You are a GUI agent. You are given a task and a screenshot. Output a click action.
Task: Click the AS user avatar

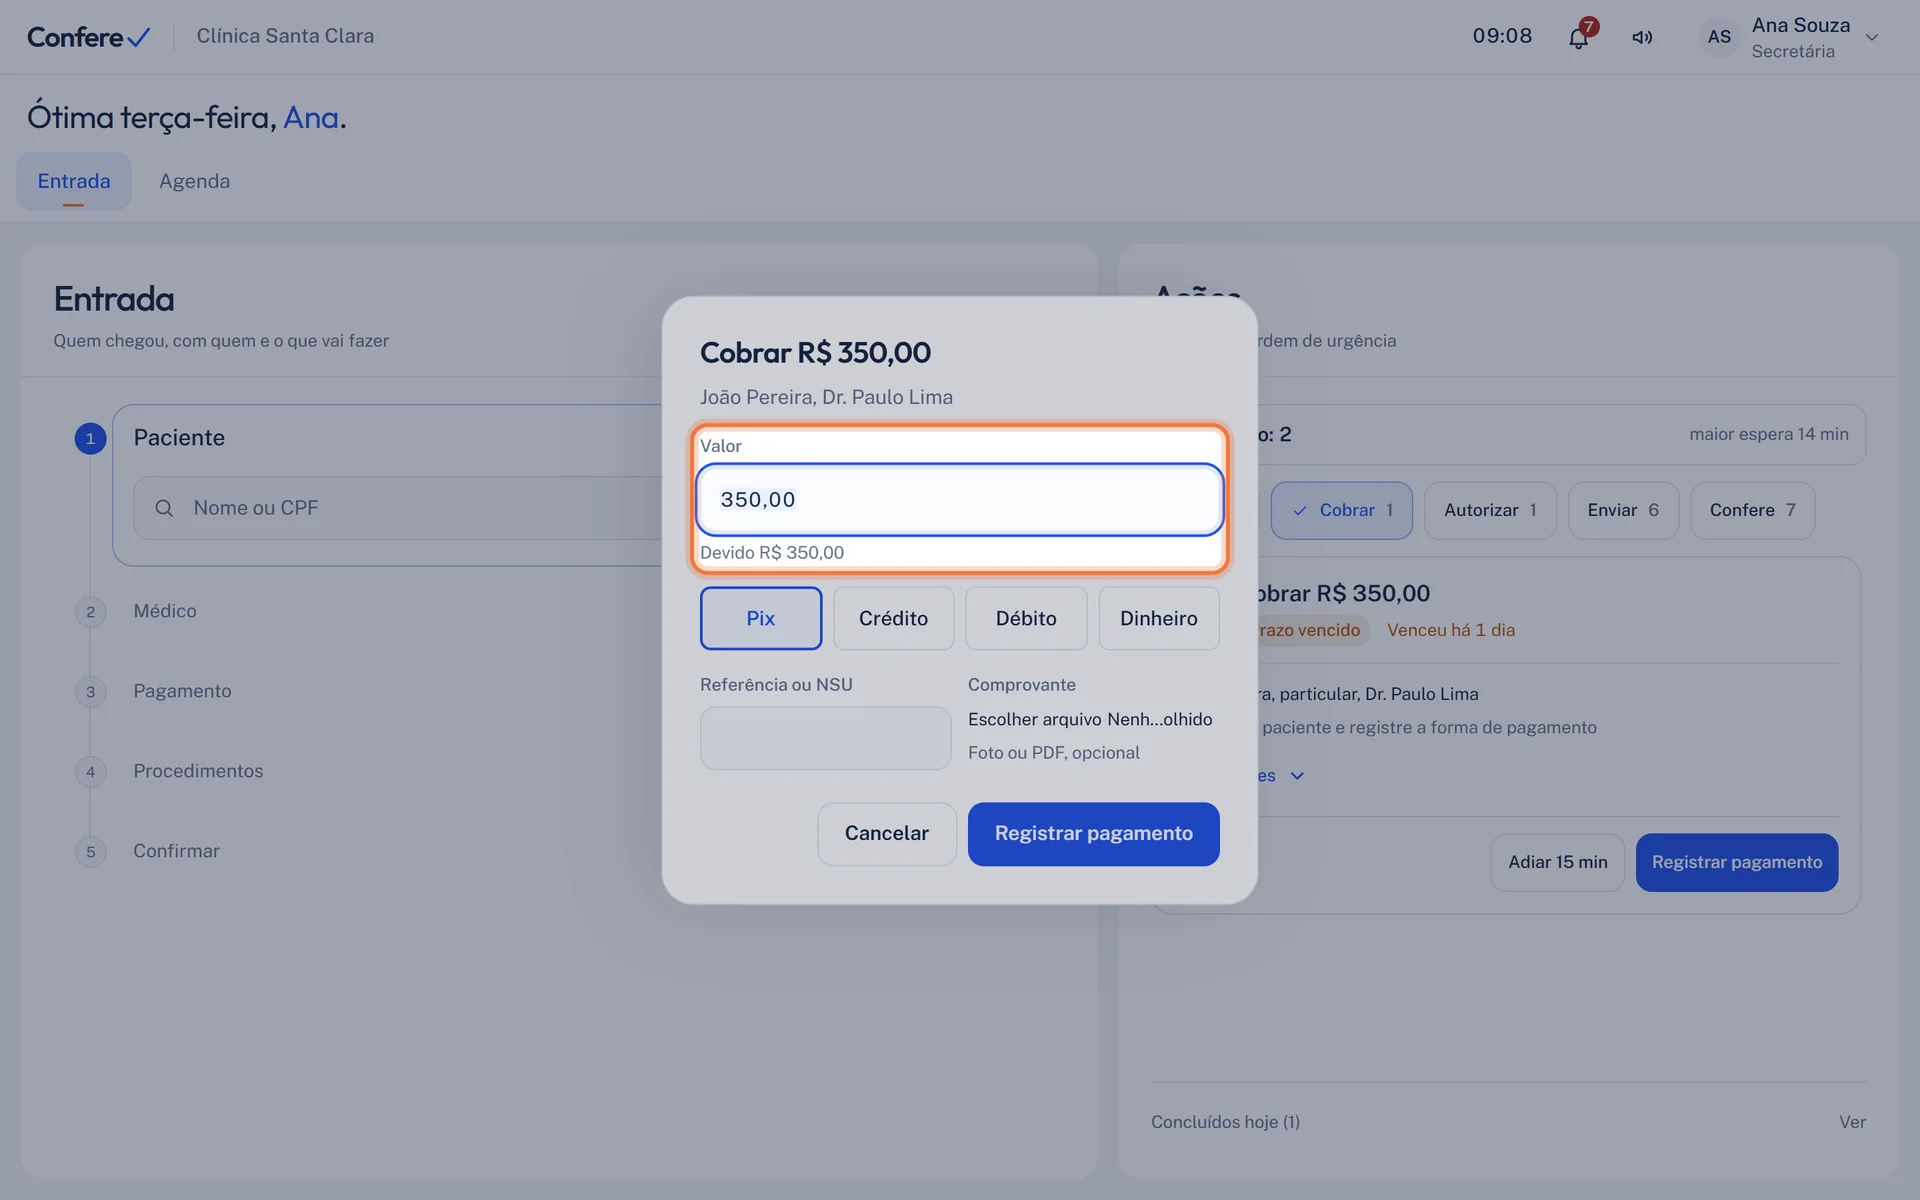click(x=1719, y=37)
